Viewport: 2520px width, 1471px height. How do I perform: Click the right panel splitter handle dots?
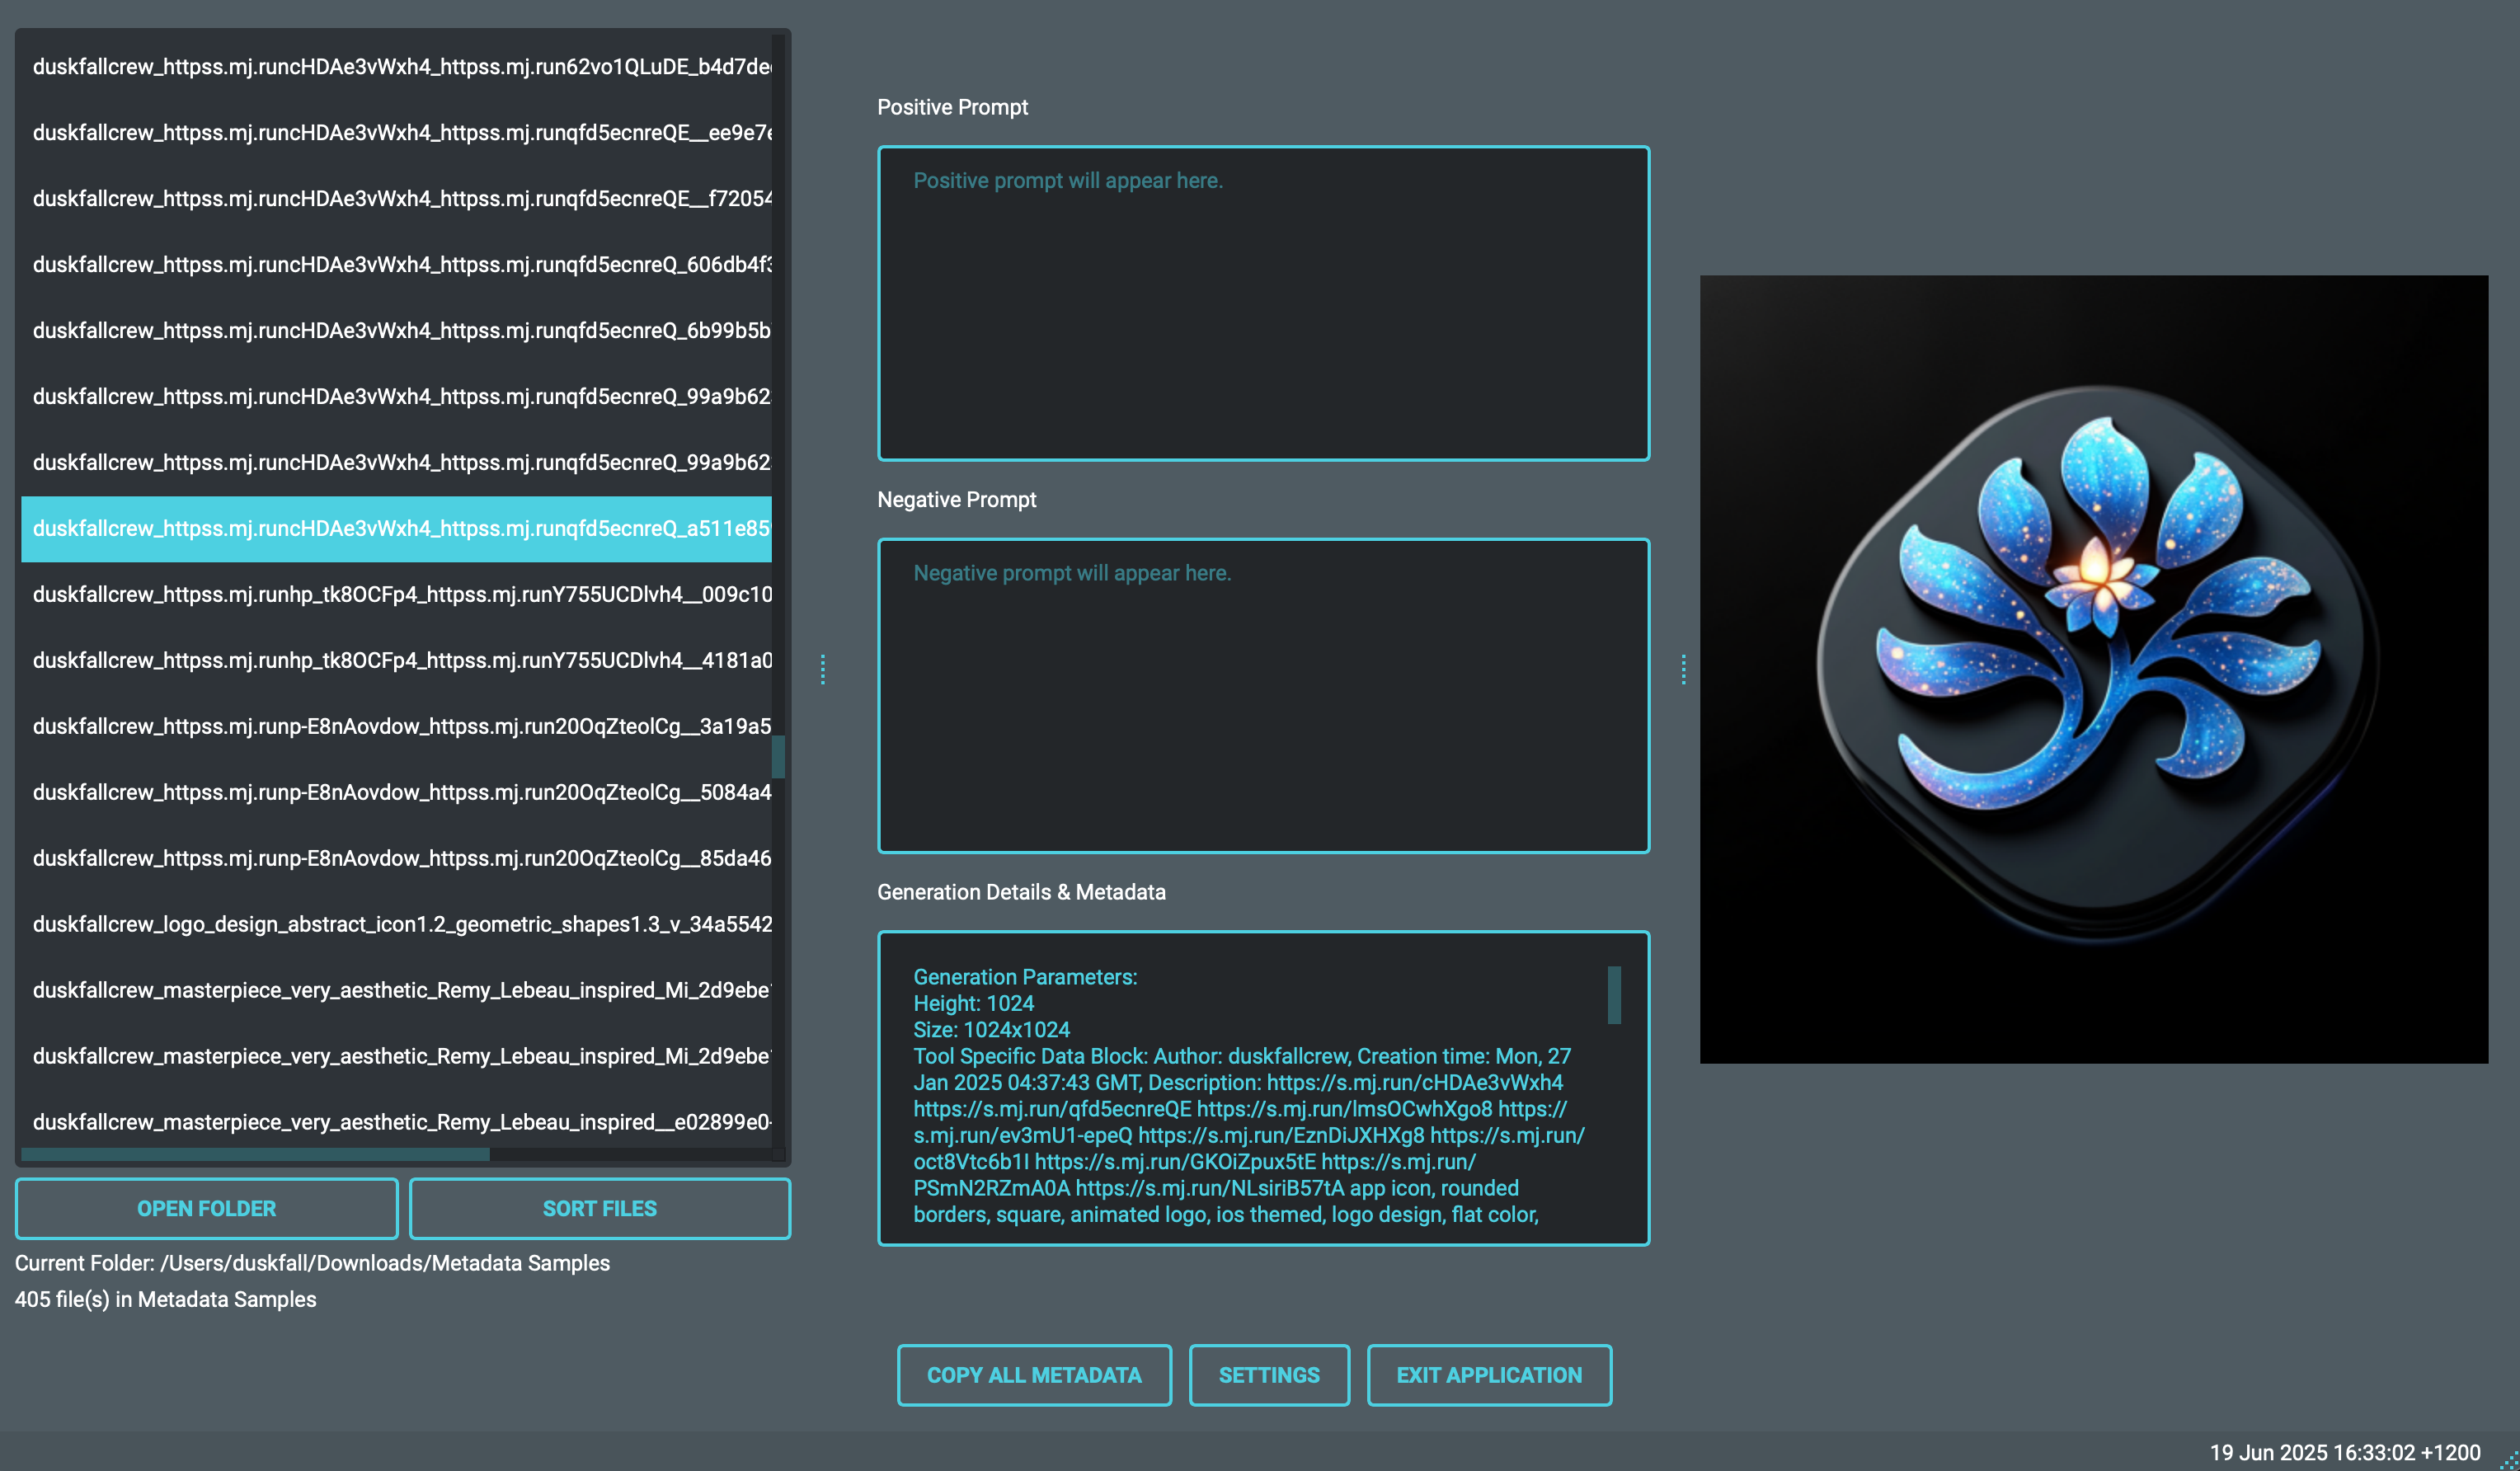click(x=1683, y=669)
